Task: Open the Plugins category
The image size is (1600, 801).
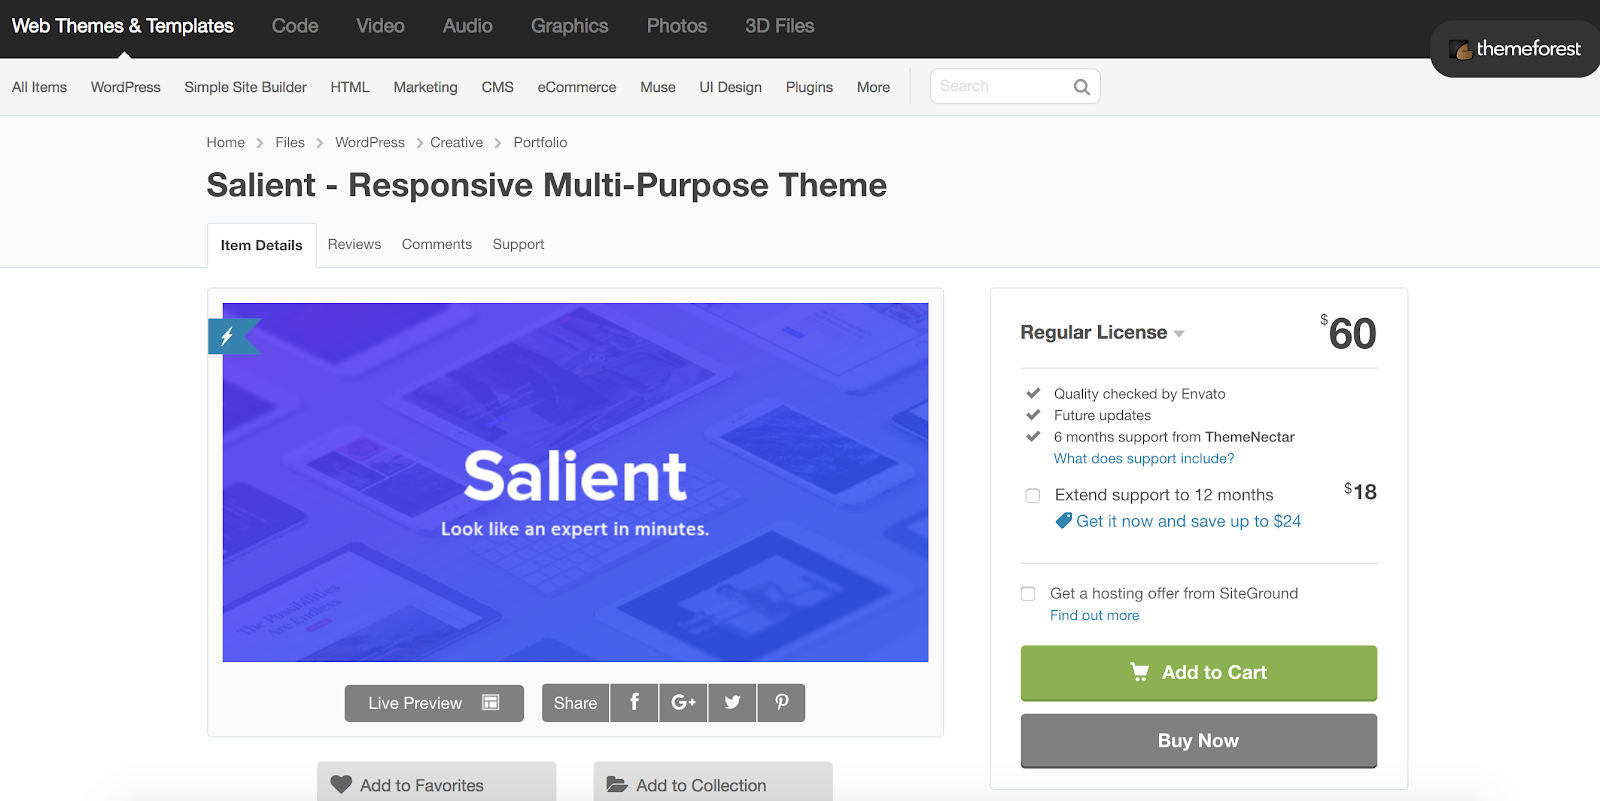Action: pos(809,87)
